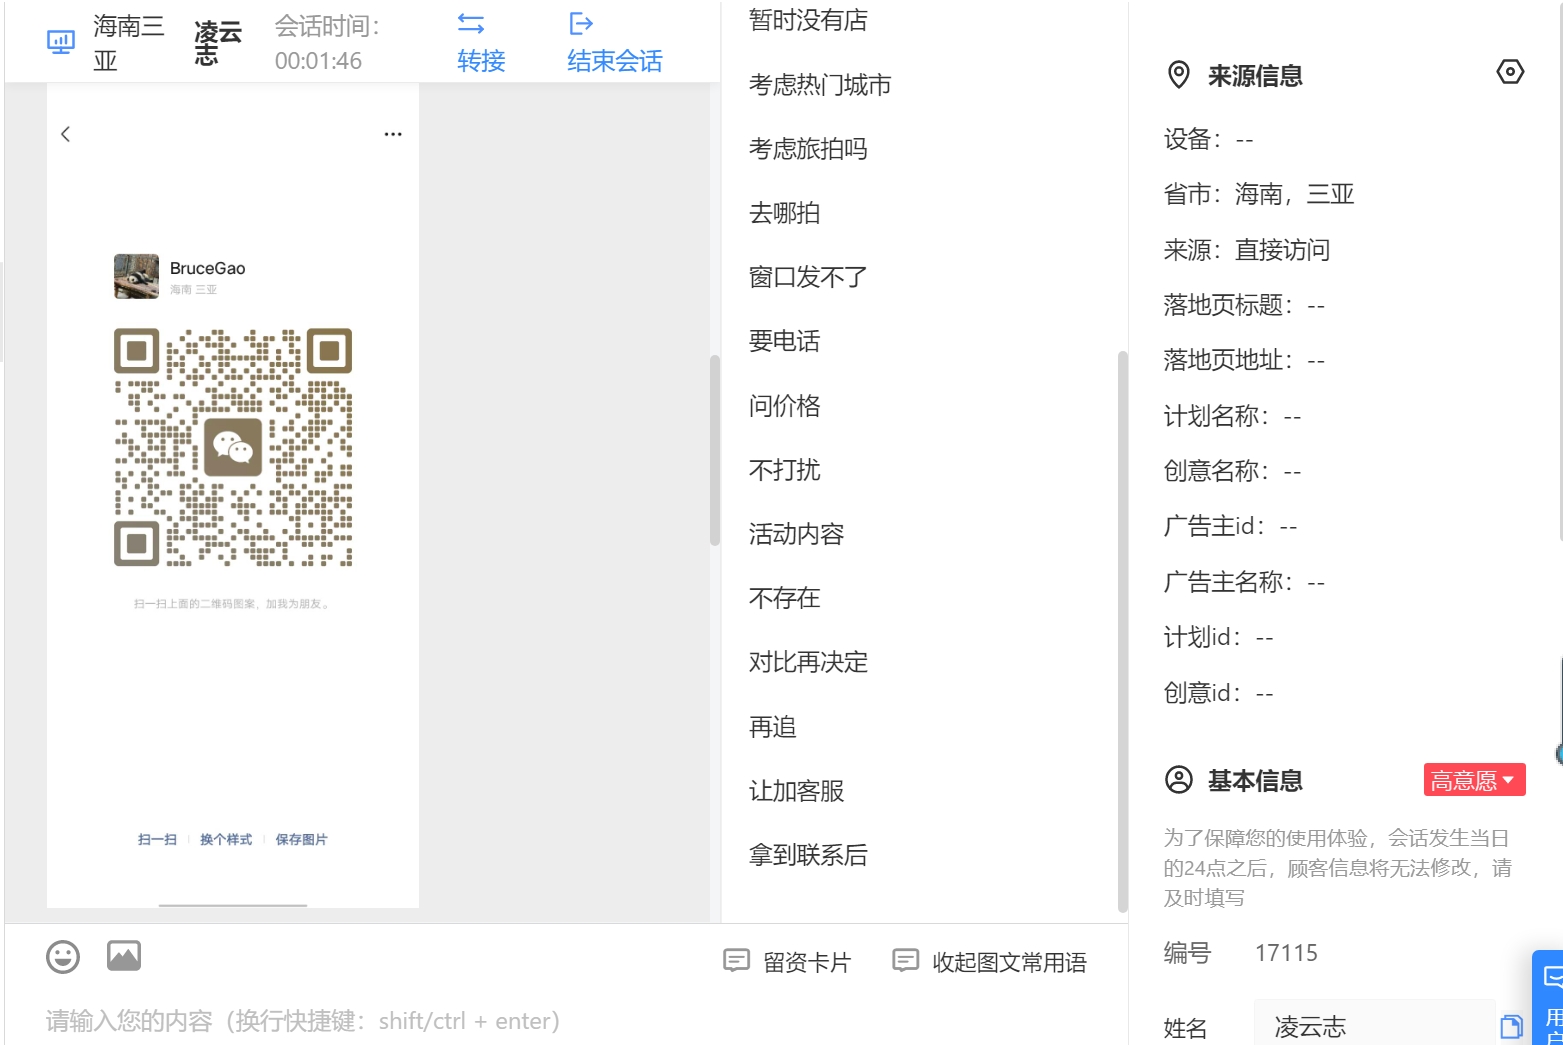The height and width of the screenshot is (1045, 1563).
Task: Click the session timer 00:01:46
Action: click(318, 61)
